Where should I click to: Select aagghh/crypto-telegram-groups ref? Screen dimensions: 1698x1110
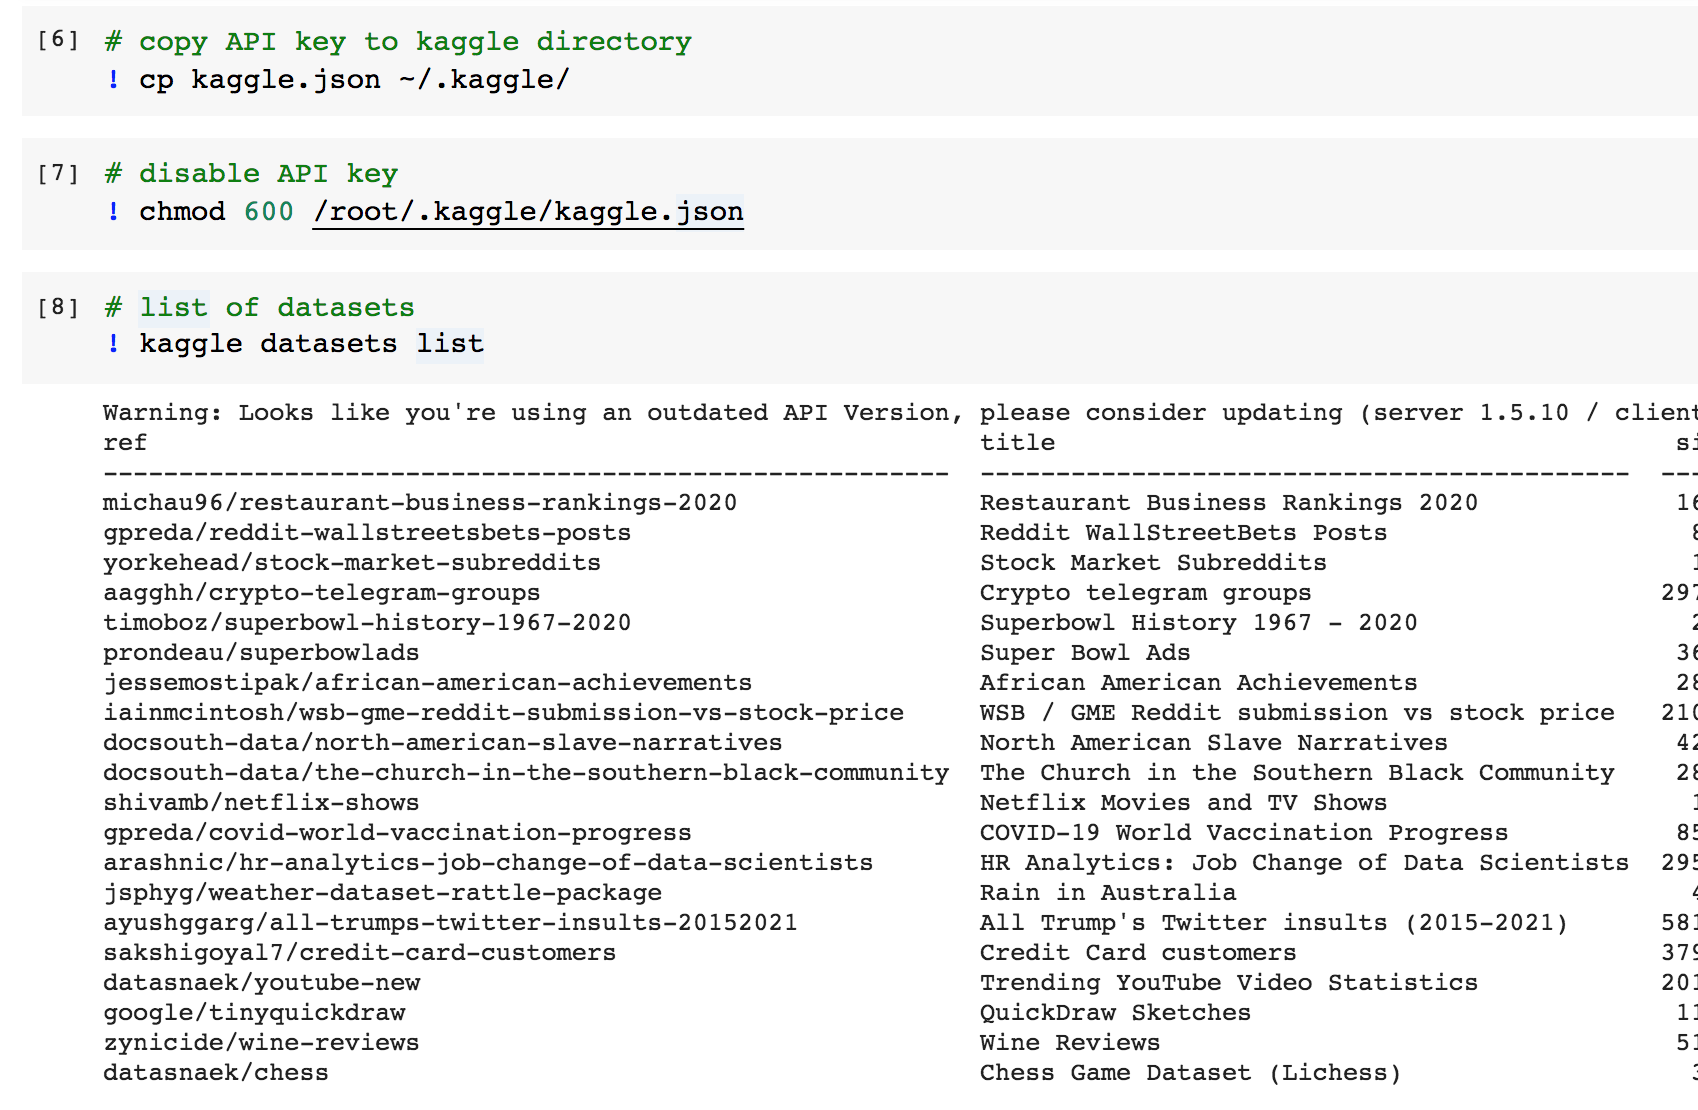click(321, 592)
